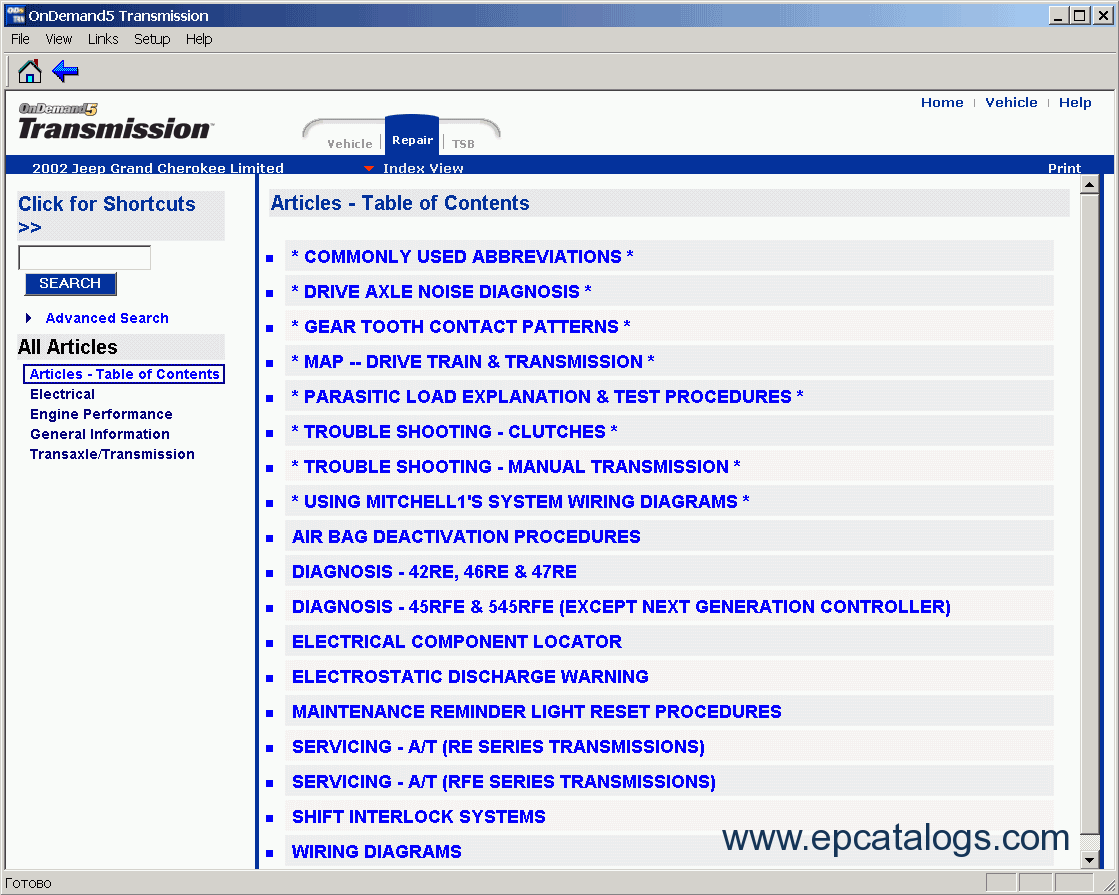The width and height of the screenshot is (1119, 895).
Task: Open Servicing - A/T (RE Series Transmissions)
Action: 498,746
